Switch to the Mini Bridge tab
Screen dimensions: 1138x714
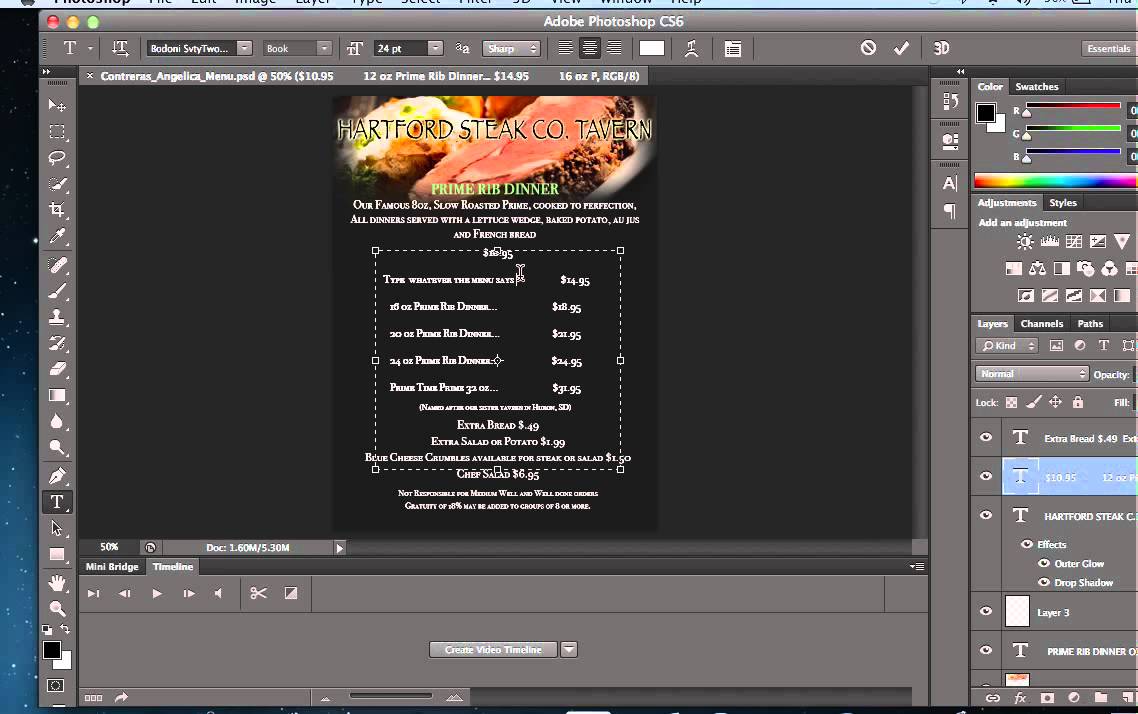[x=112, y=567]
